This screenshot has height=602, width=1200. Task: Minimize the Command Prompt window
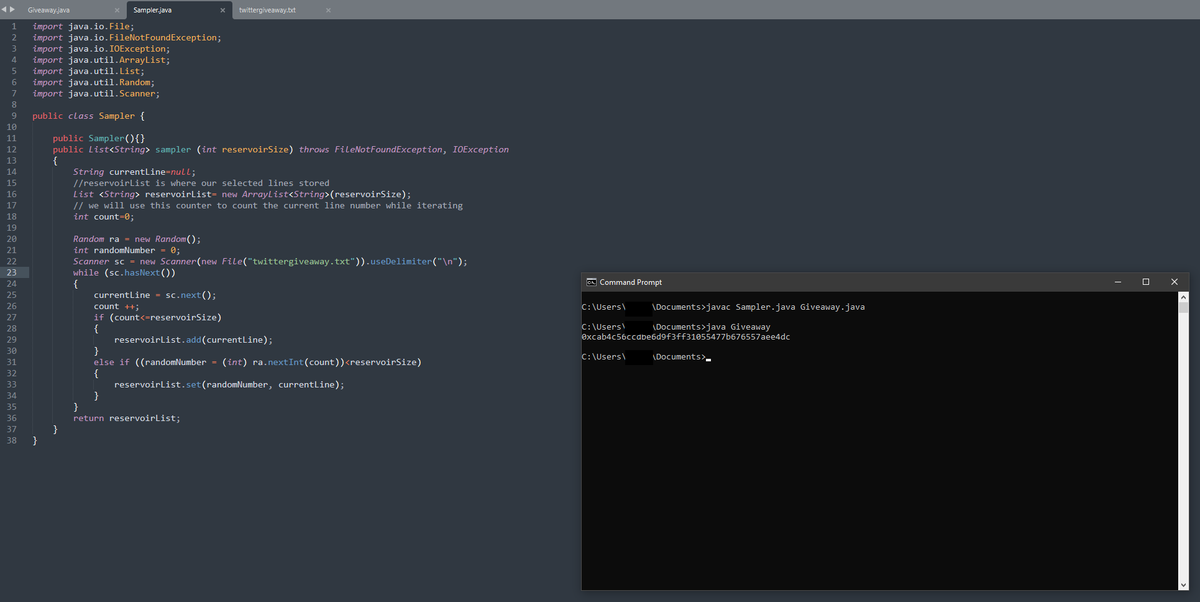point(1118,282)
